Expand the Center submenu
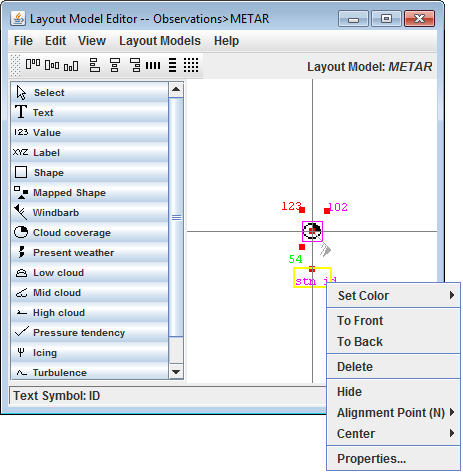 pyautogui.click(x=394, y=433)
